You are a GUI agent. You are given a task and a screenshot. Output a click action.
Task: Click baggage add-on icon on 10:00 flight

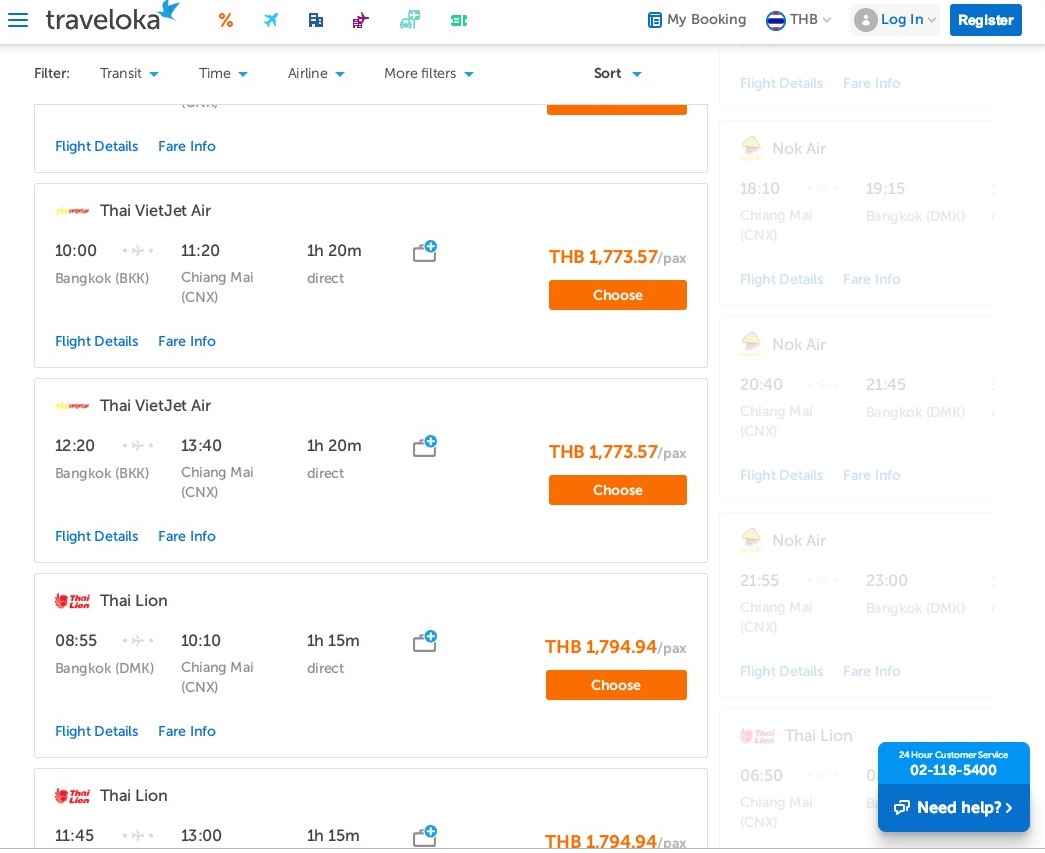coord(425,251)
